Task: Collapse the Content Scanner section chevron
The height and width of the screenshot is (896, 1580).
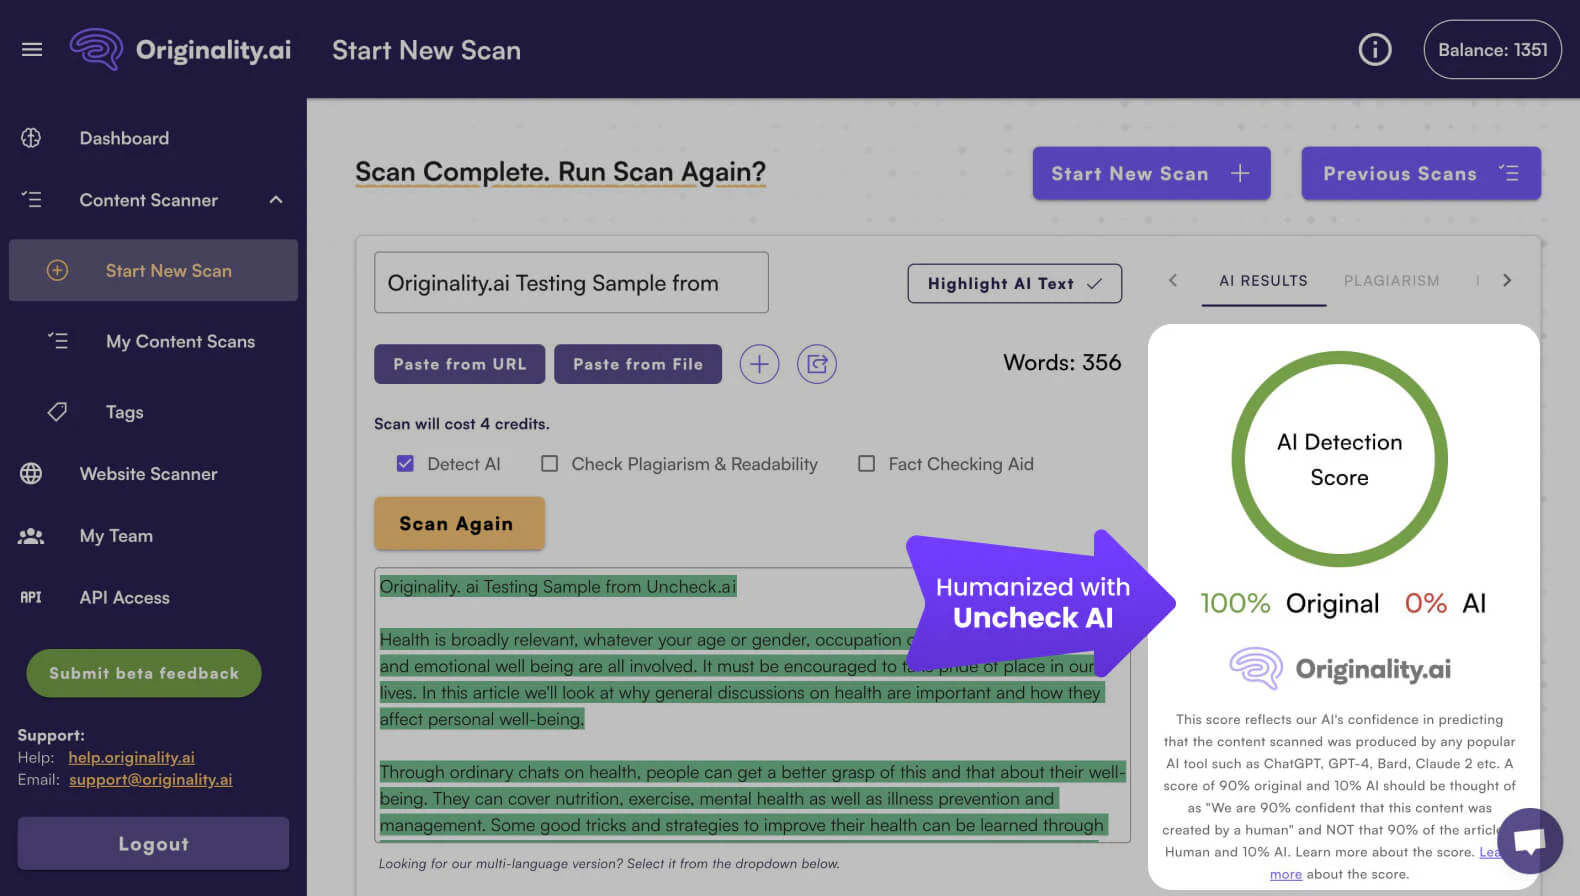Action: pos(276,200)
